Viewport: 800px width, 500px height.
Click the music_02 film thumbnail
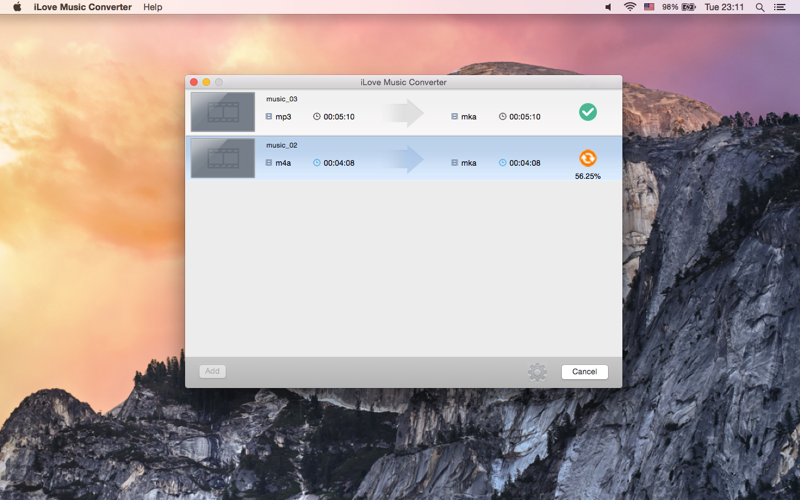point(222,158)
